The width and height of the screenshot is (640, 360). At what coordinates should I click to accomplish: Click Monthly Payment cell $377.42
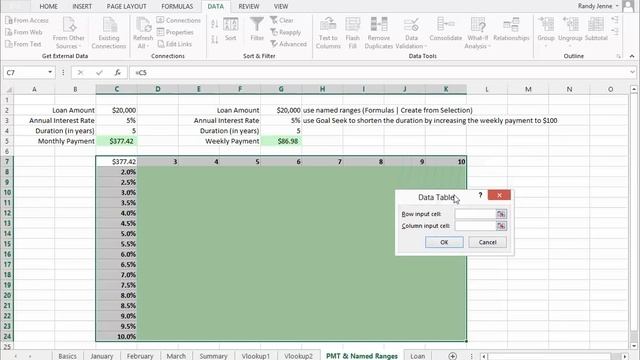(x=116, y=141)
